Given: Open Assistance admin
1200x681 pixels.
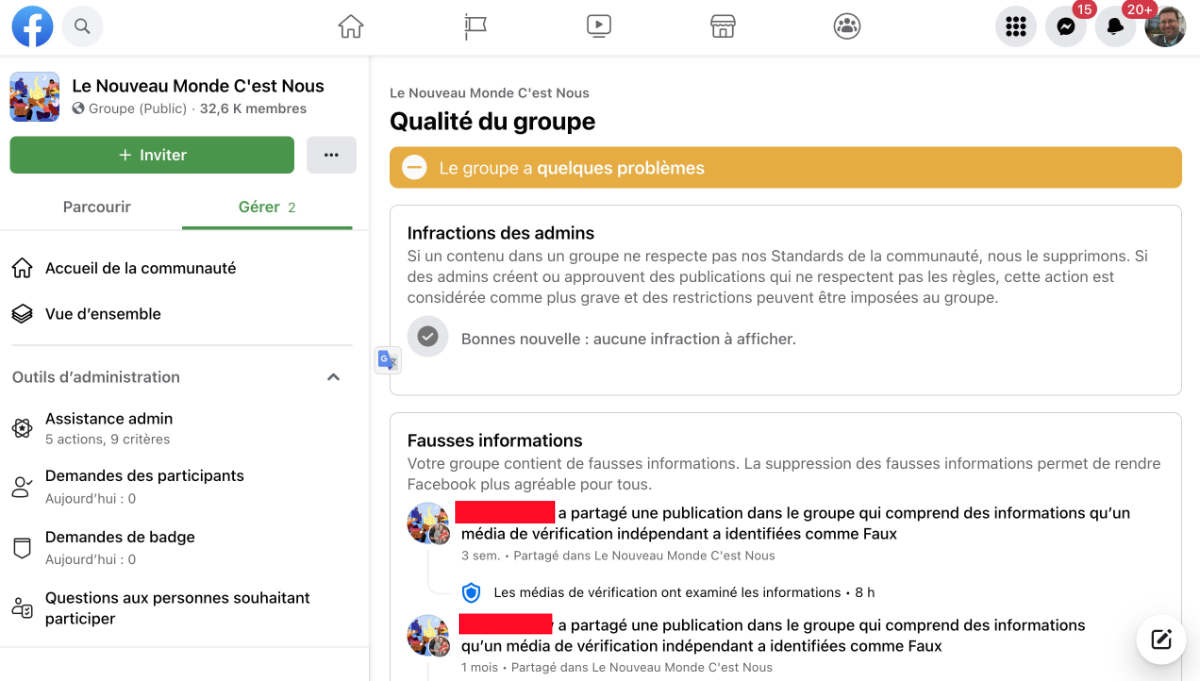Looking at the screenshot, I should click(180, 428).
